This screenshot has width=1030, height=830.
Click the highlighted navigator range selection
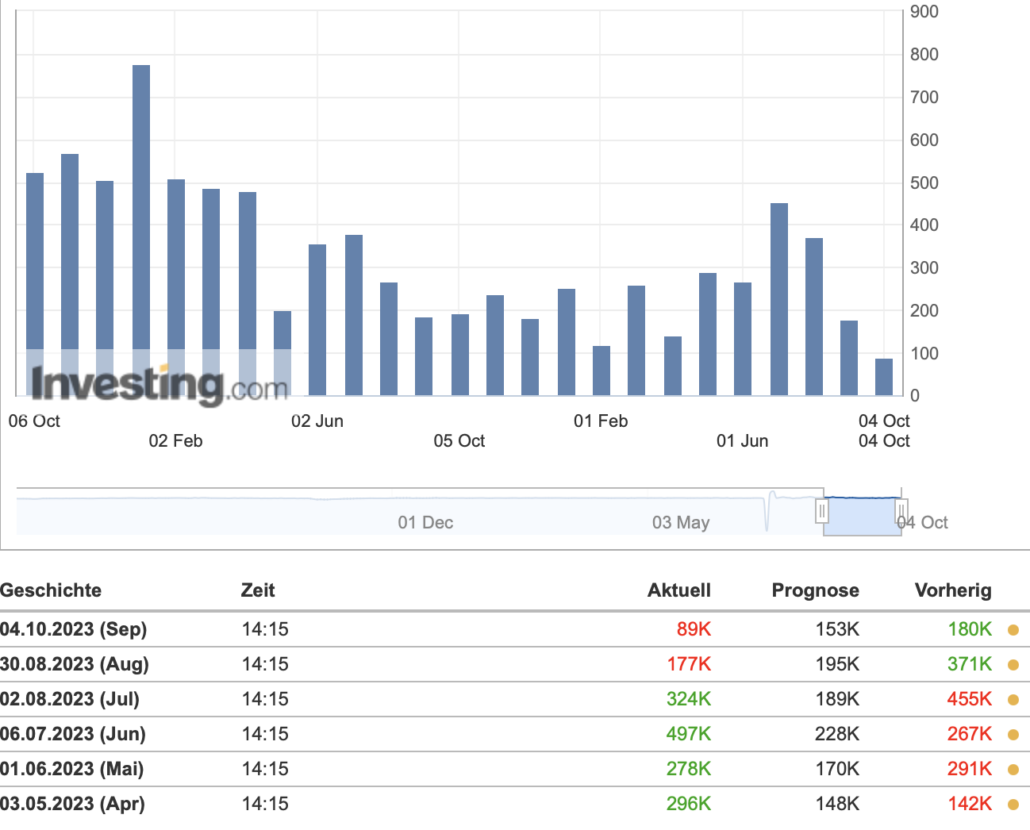click(862, 516)
